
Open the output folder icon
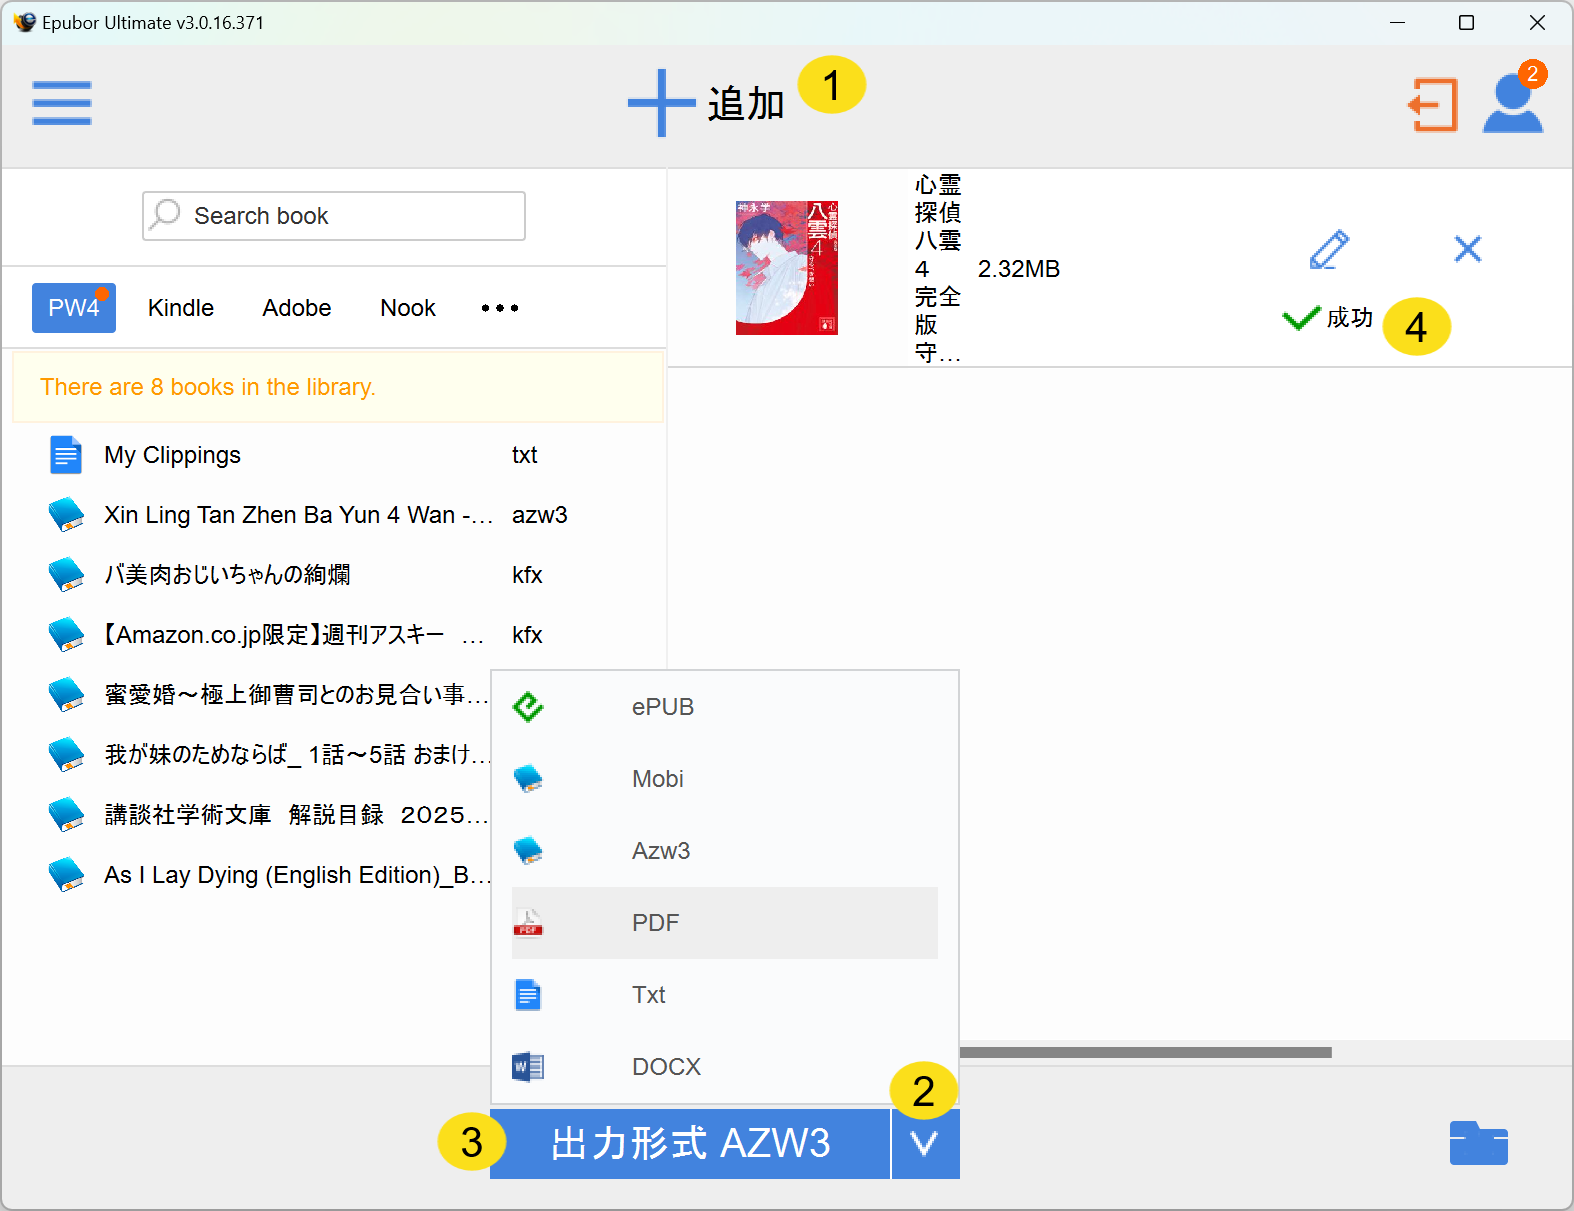[x=1479, y=1143]
